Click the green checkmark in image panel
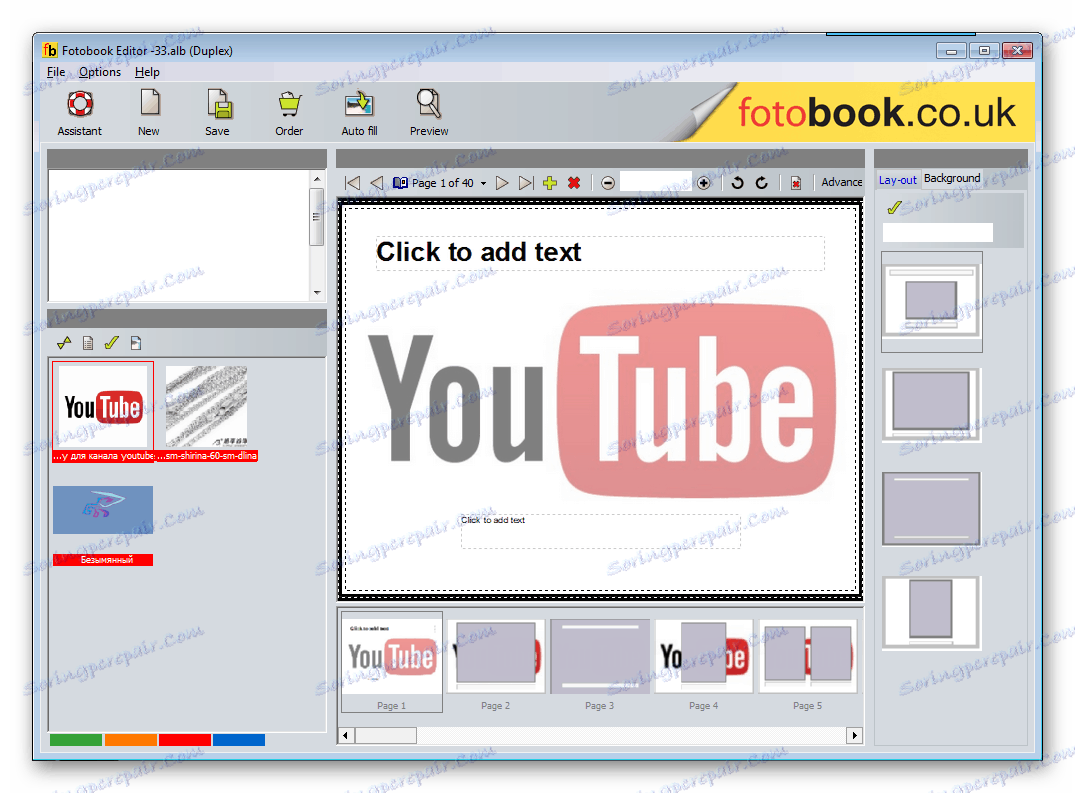The height and width of the screenshot is (793, 1075). 112,343
